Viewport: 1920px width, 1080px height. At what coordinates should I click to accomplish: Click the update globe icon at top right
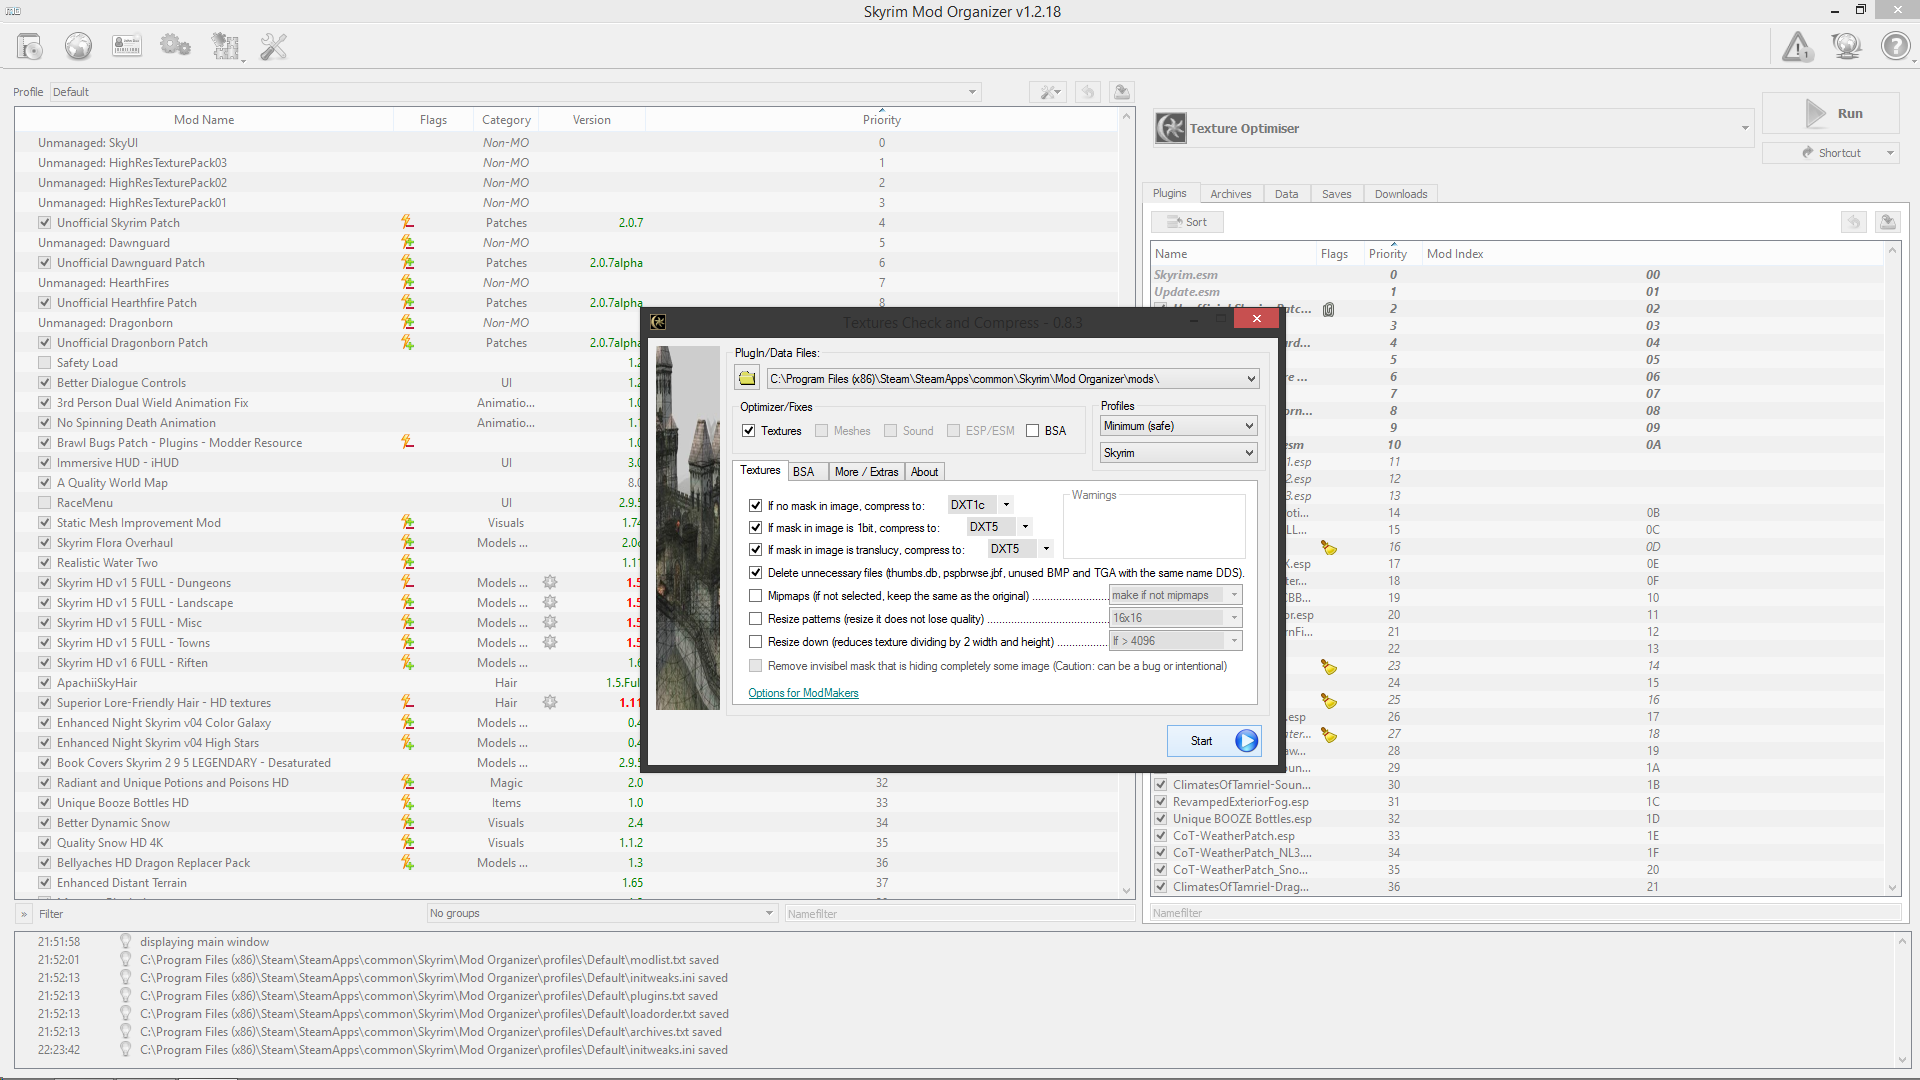click(x=1846, y=46)
